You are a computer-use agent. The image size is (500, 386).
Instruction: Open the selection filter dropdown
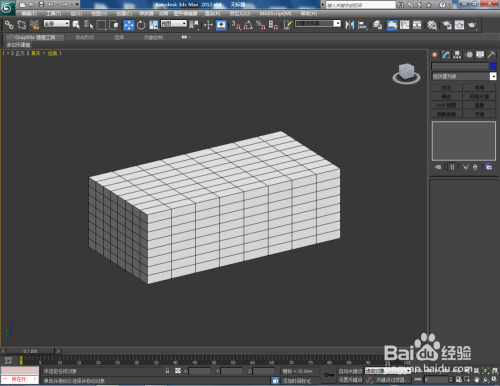(57, 24)
